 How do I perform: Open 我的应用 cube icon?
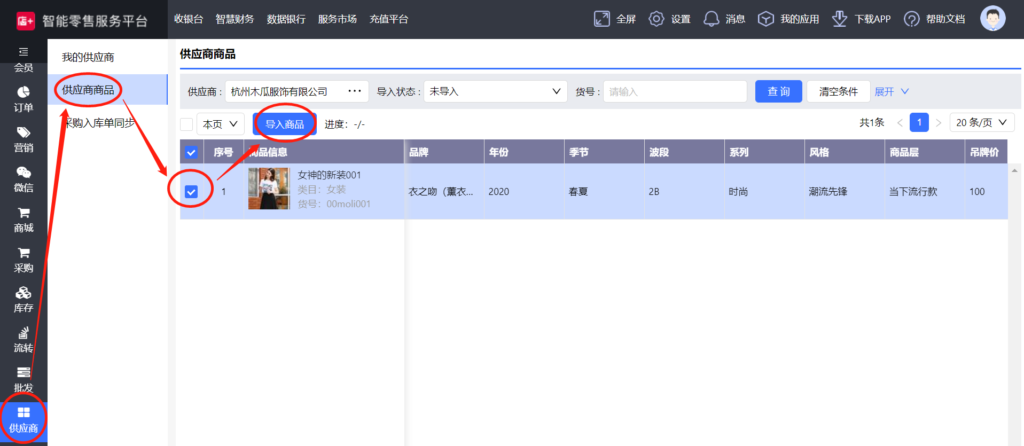click(x=765, y=19)
